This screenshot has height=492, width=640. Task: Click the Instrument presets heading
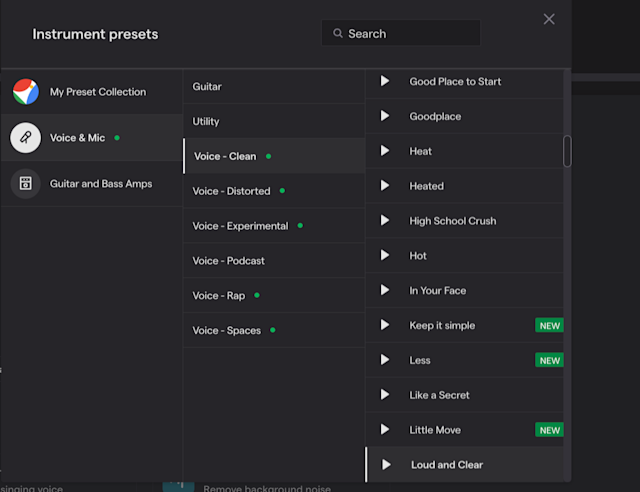coord(95,34)
